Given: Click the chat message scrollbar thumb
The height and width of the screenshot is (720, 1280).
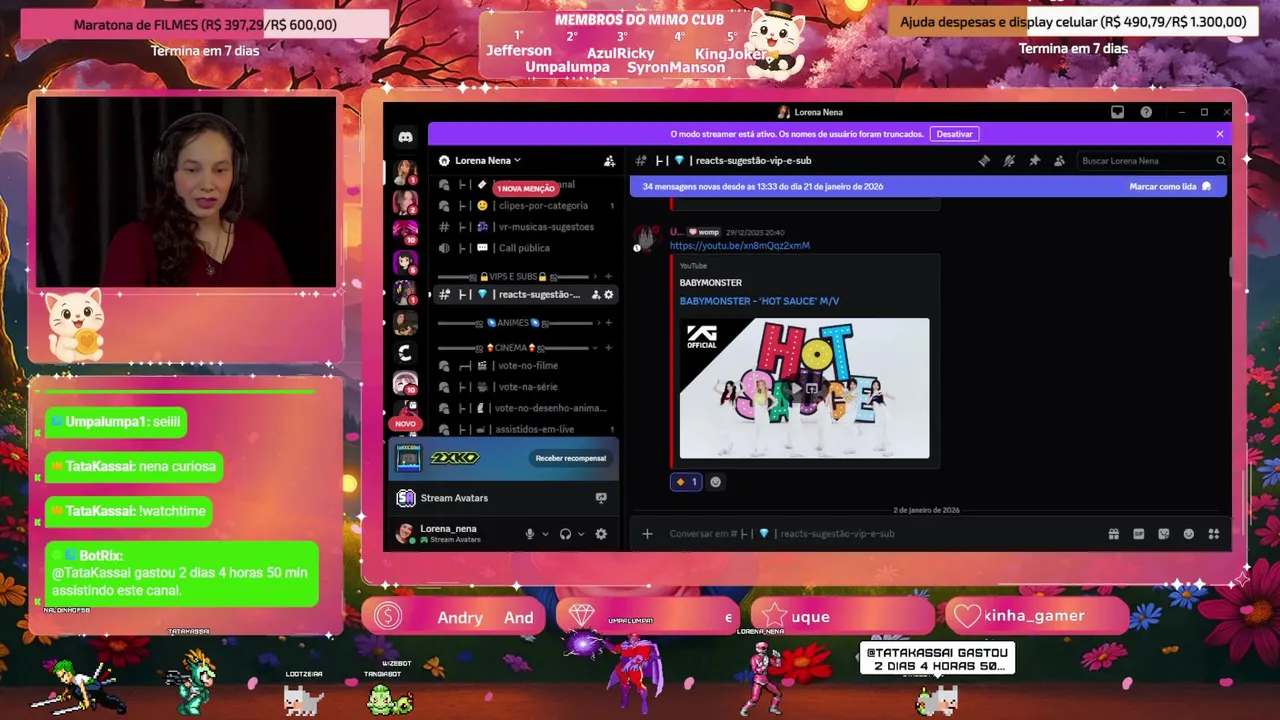Looking at the screenshot, I should coord(1231,268).
